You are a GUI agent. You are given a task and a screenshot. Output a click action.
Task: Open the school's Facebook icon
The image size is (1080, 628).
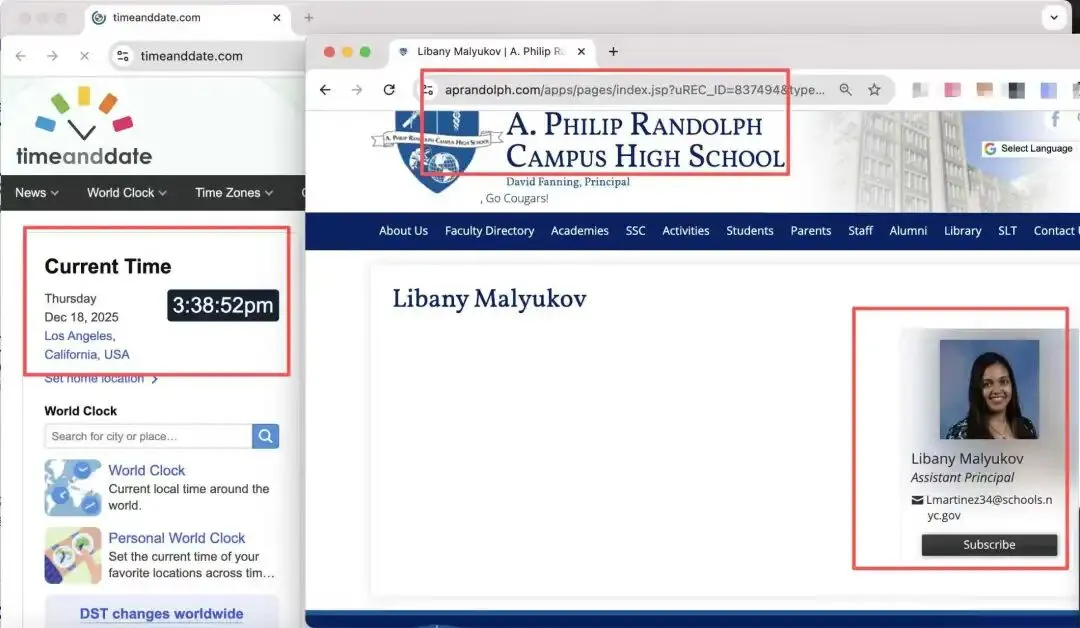click(1055, 120)
